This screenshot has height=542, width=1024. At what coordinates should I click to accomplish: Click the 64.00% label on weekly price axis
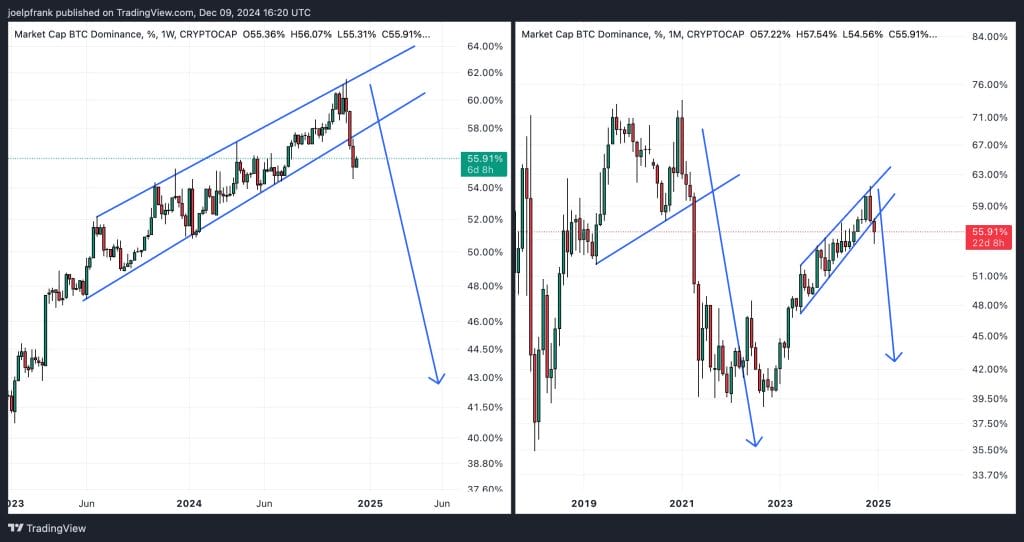(x=485, y=46)
